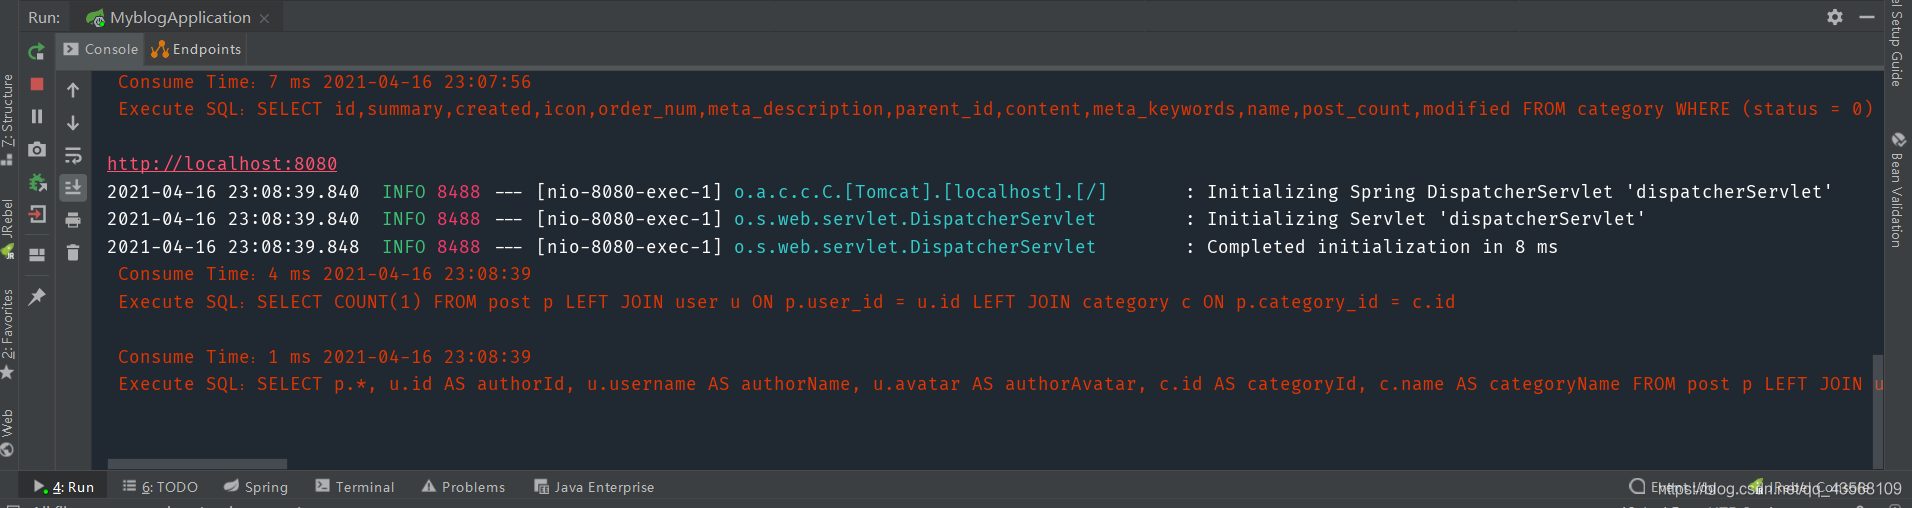Click 'o.a.c.c.C.[Tomcat].[localhost].[/]' logger name
Image resolution: width=1912 pixels, height=508 pixels.
pos(920,192)
